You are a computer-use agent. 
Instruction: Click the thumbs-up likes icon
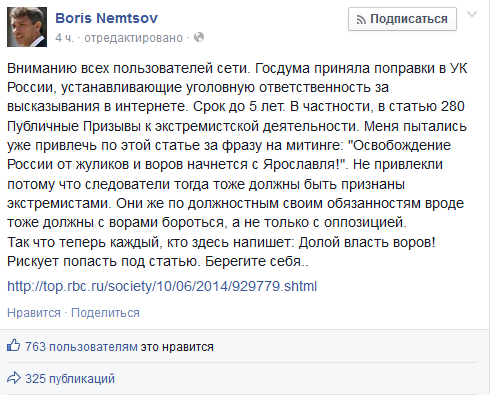(x=14, y=346)
